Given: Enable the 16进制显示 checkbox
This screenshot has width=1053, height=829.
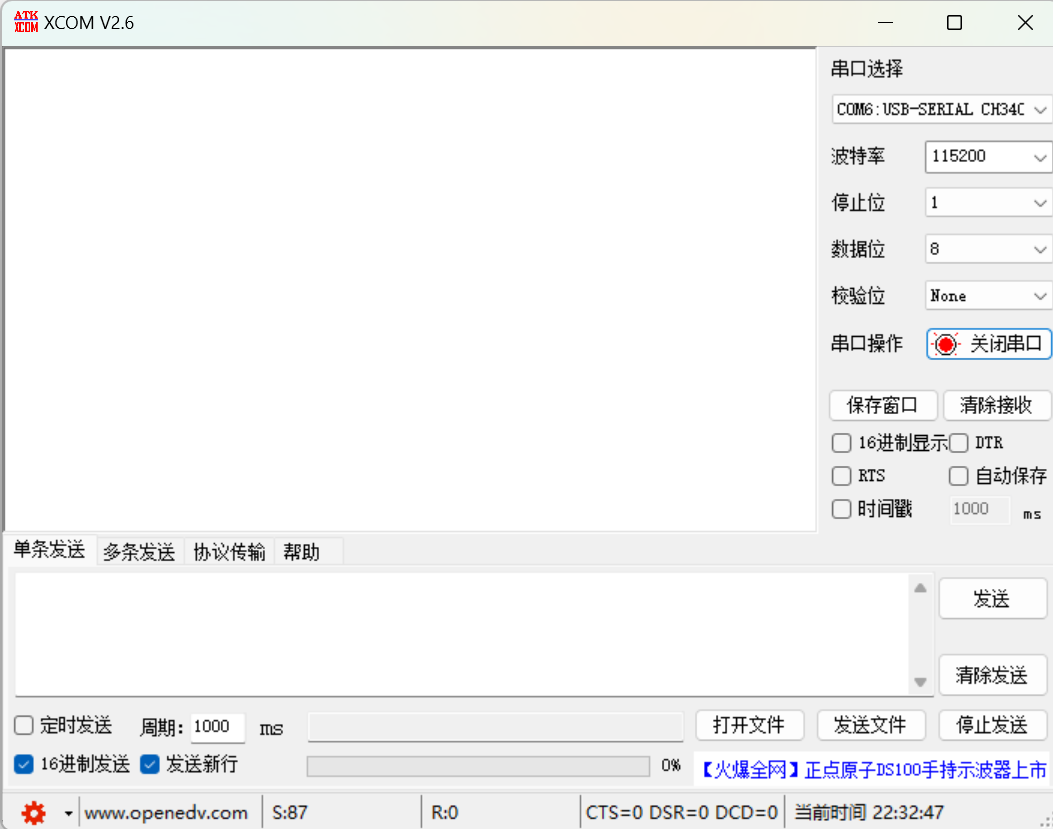Looking at the screenshot, I should click(842, 443).
